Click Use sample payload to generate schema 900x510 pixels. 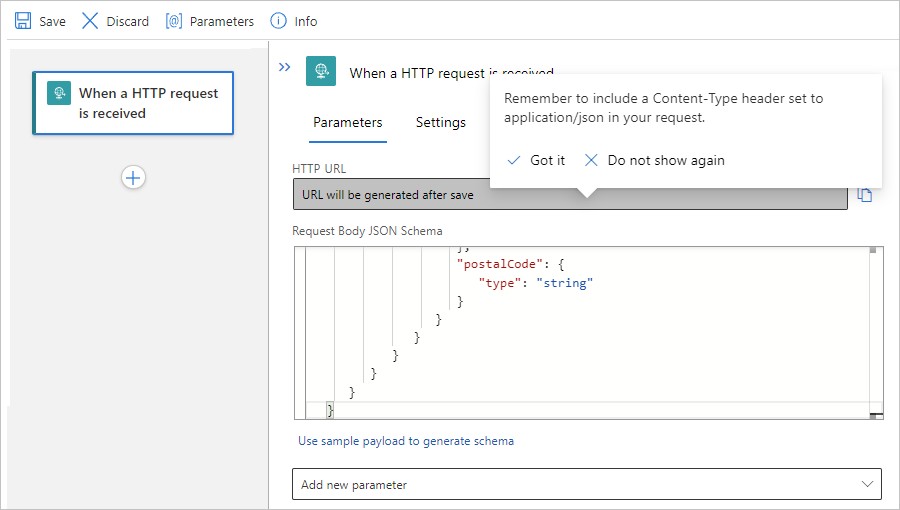tap(406, 441)
